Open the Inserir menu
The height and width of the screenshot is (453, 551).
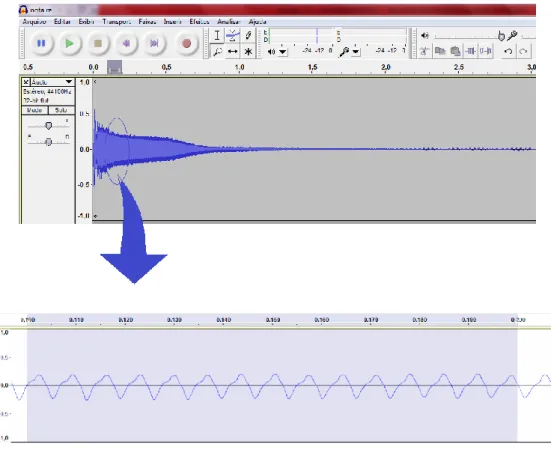[172, 22]
